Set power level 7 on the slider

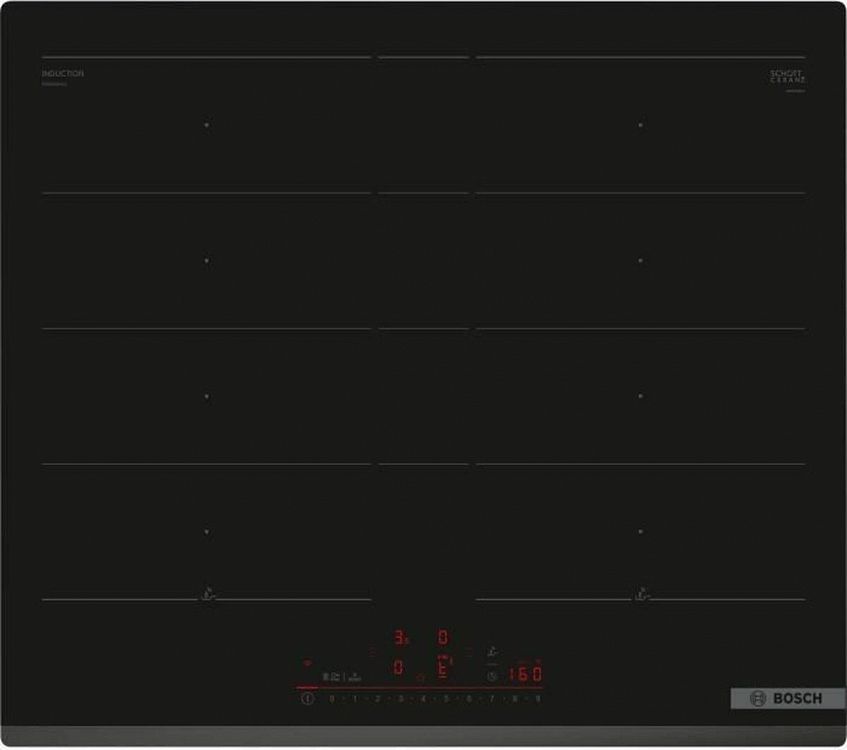coord(492,699)
